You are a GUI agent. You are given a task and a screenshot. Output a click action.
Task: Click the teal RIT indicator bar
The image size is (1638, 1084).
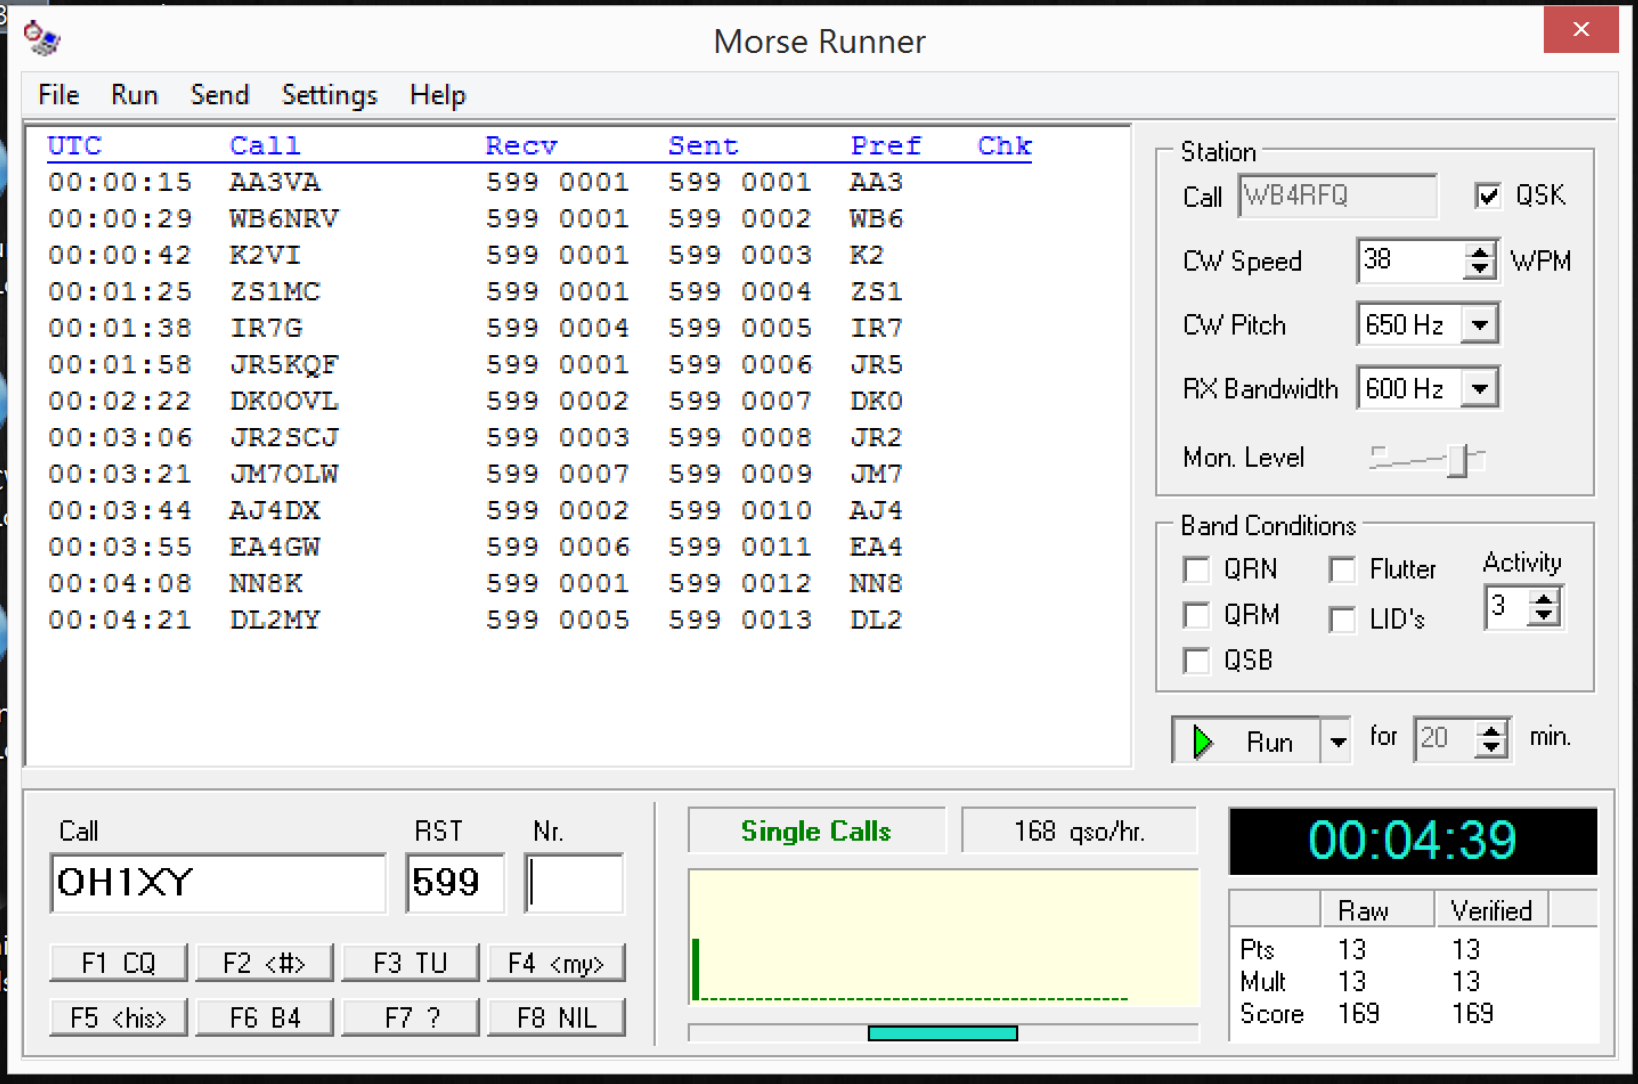coord(942,1033)
